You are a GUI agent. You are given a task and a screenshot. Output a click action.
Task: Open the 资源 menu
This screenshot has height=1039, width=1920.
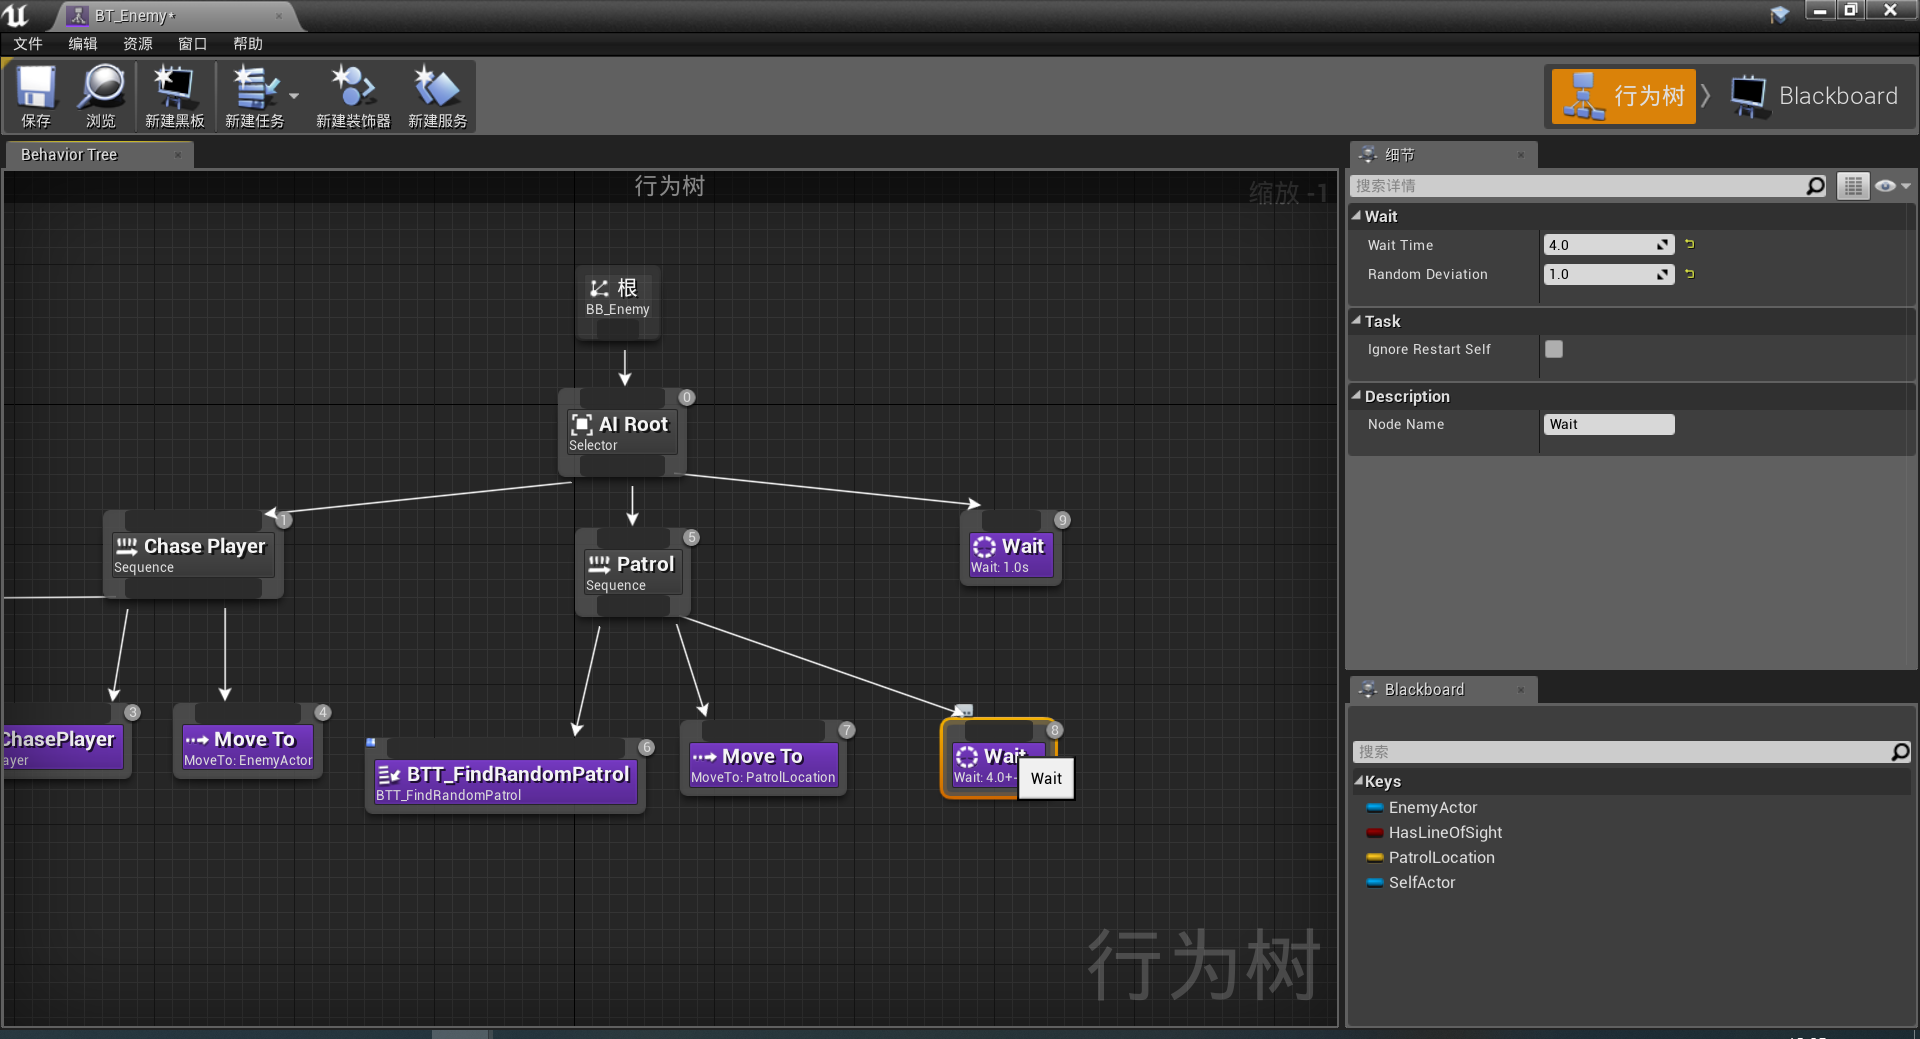click(x=138, y=44)
